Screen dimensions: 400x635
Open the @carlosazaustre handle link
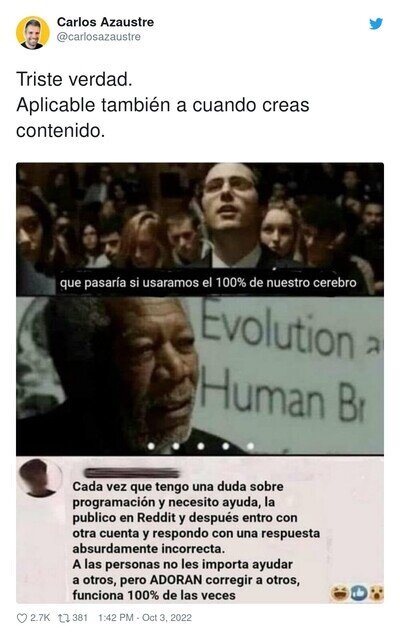click(99, 37)
